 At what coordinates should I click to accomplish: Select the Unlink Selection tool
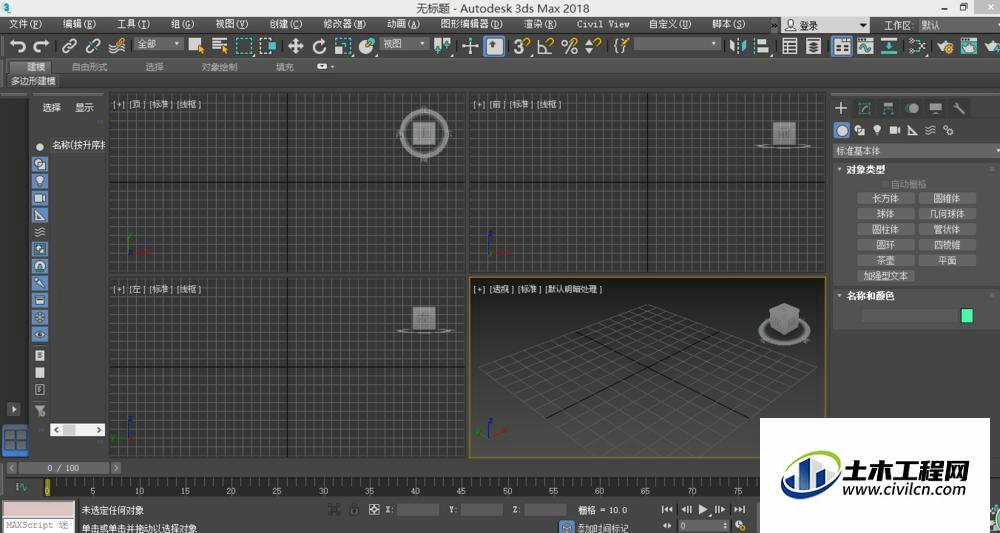point(93,46)
